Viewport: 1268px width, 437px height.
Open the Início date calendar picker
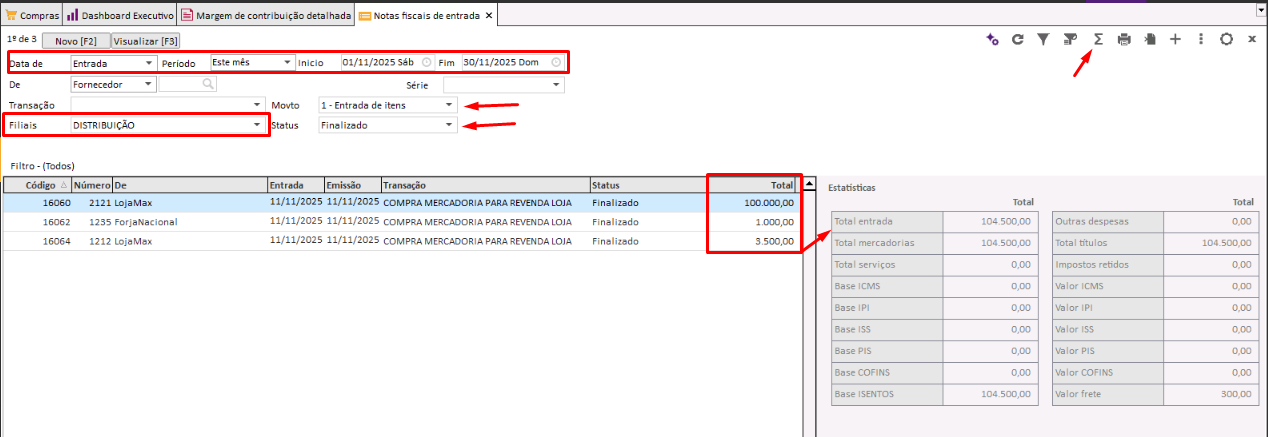tap(427, 62)
